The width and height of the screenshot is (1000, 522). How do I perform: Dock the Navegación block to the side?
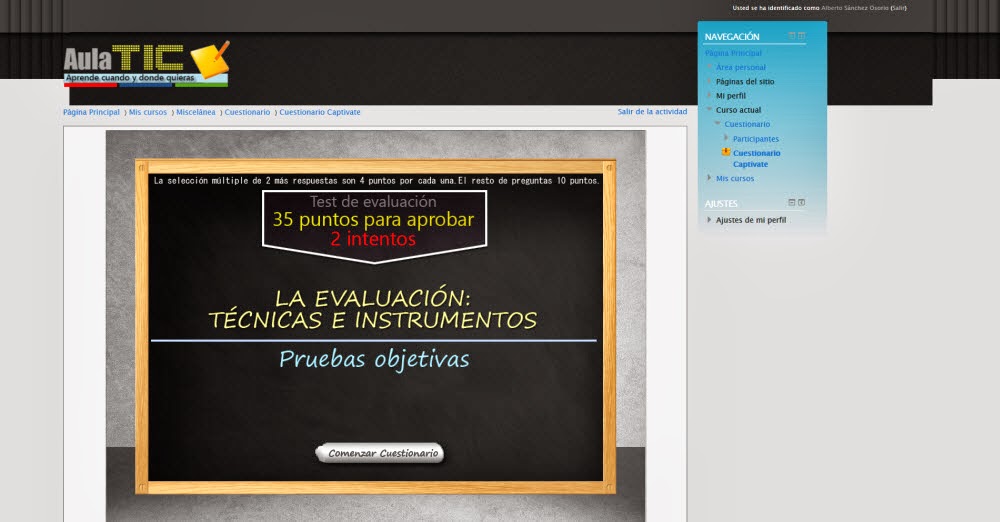[x=801, y=36]
